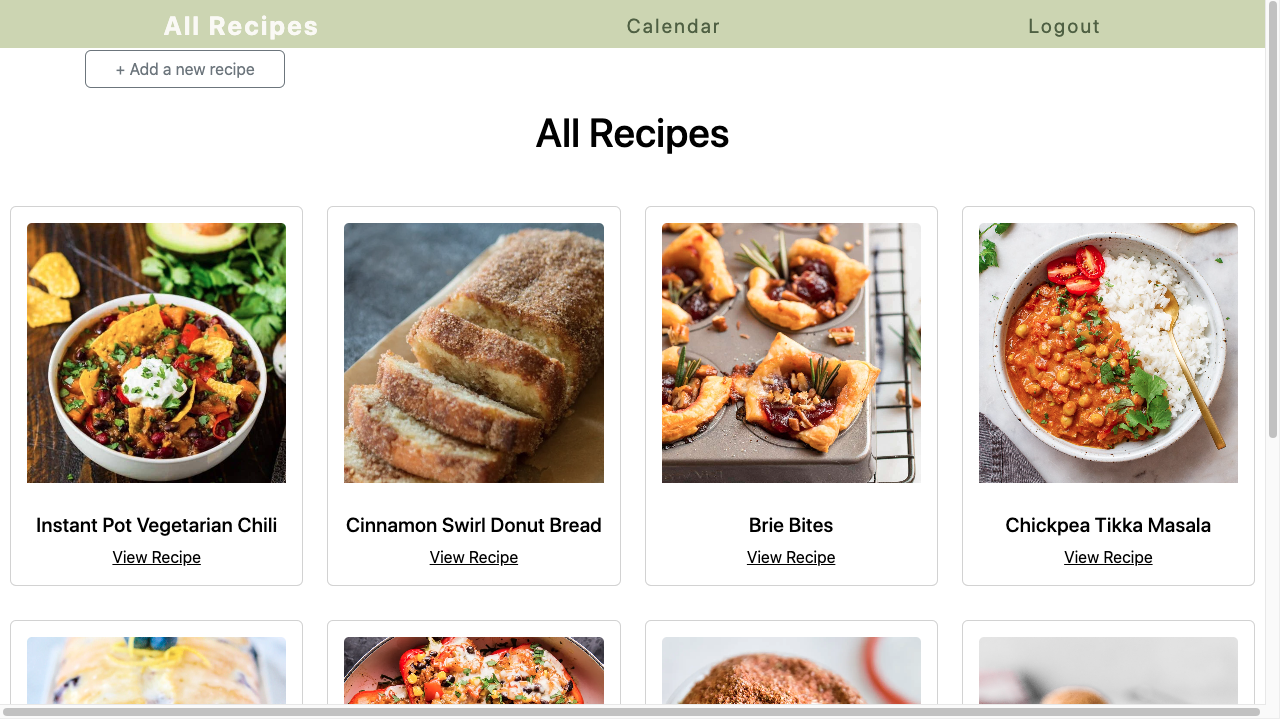1280x719 pixels.
Task: Open the Calendar page
Action: 673,26
